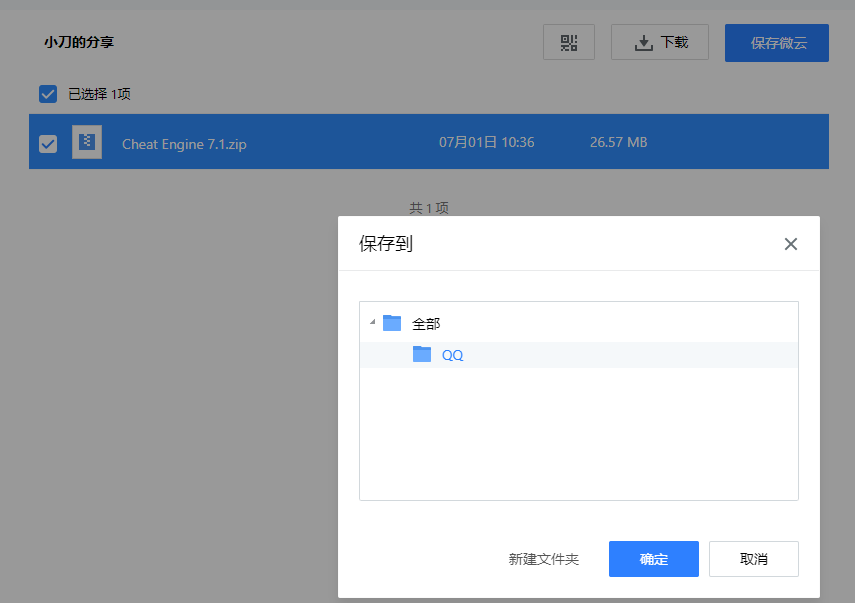Cancel the dialog with 取消
The height and width of the screenshot is (603, 855).
(753, 559)
